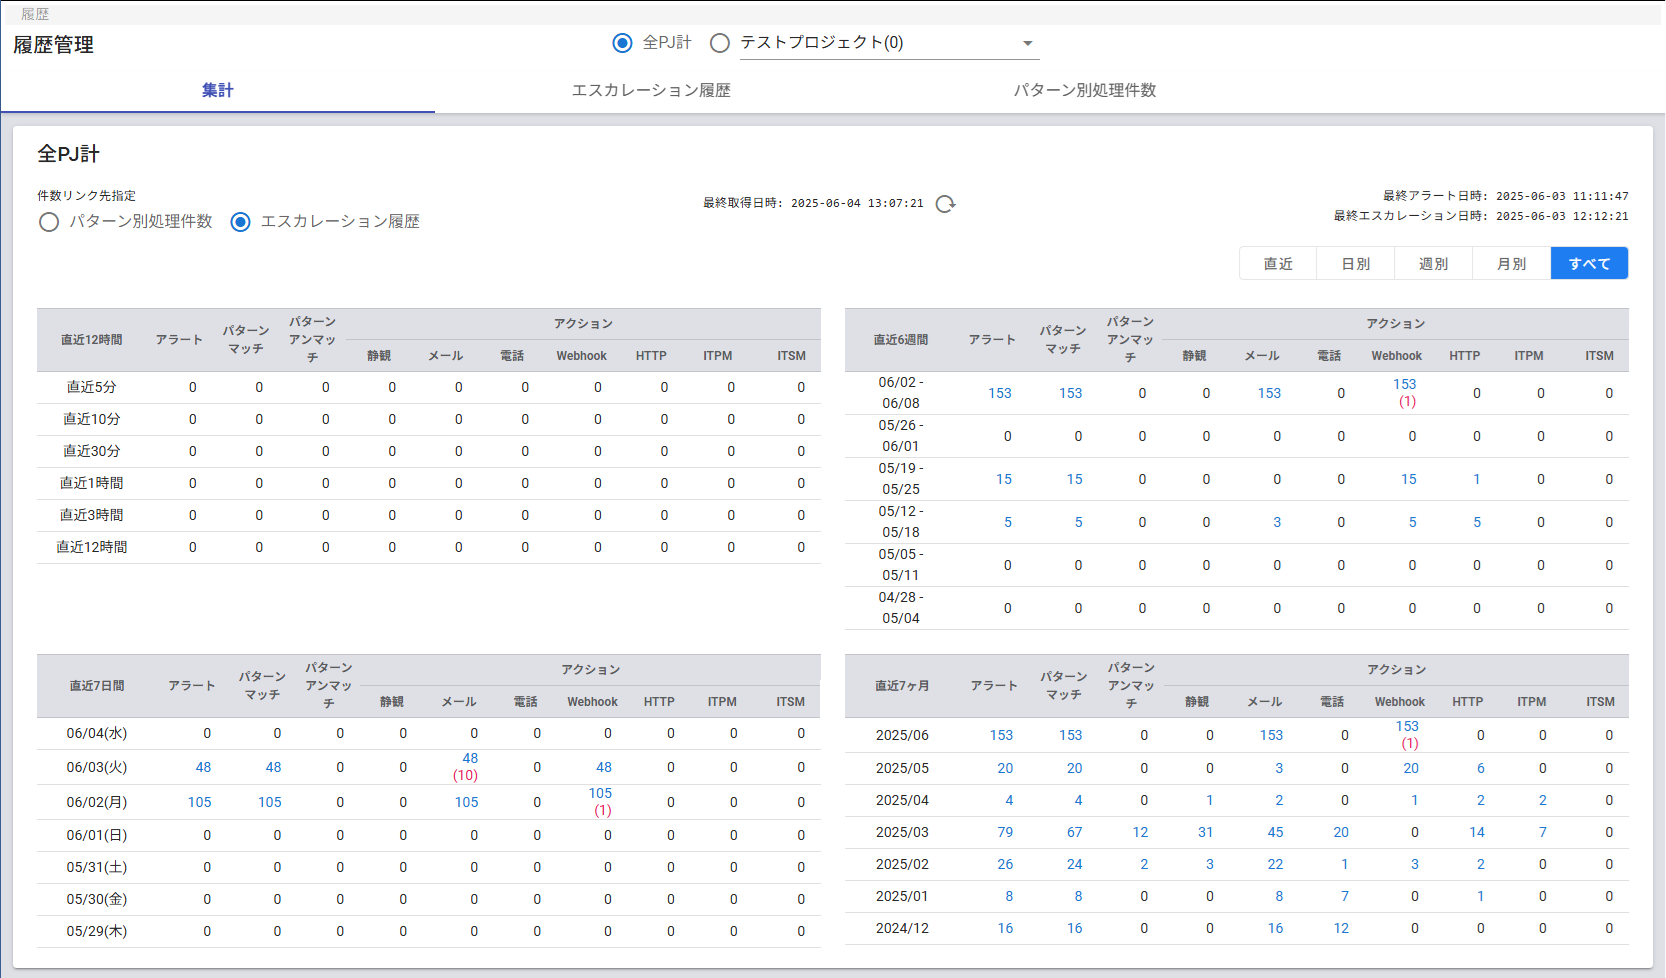Click the refresh icon beside last fetch time
This screenshot has width=1666, height=978.
(945, 204)
